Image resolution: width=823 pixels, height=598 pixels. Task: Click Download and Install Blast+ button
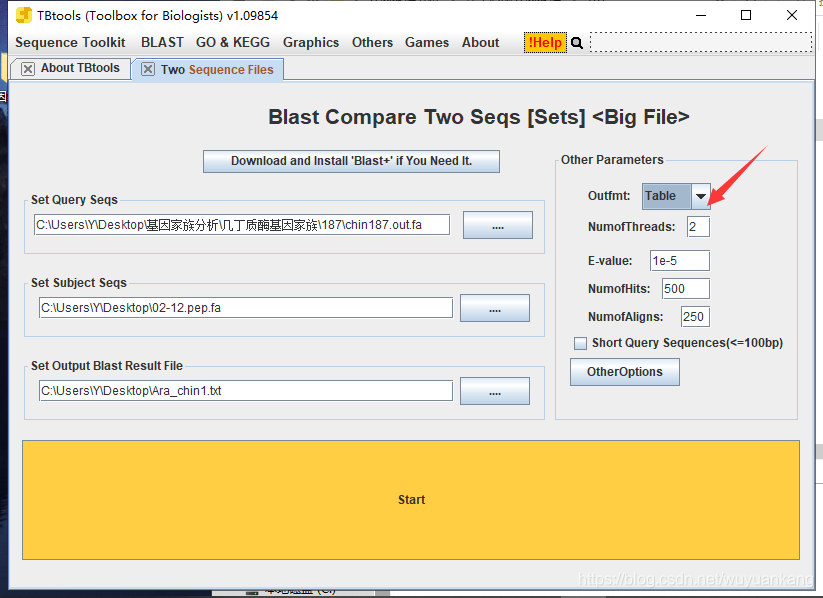coord(351,161)
